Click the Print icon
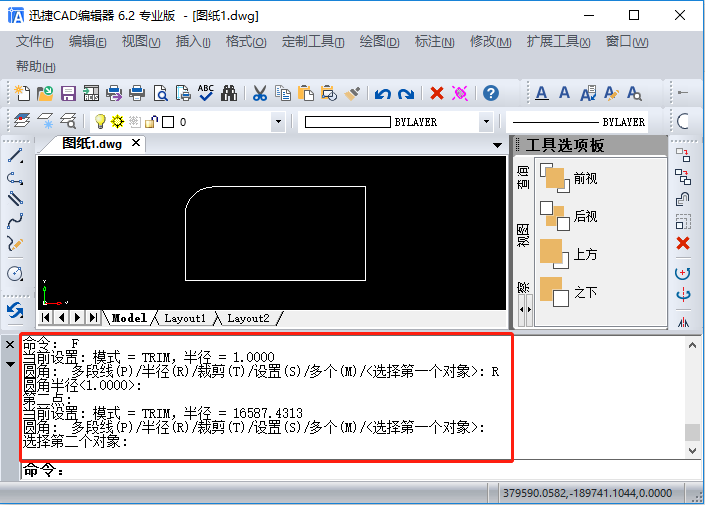This screenshot has height=505, width=705. [137, 93]
